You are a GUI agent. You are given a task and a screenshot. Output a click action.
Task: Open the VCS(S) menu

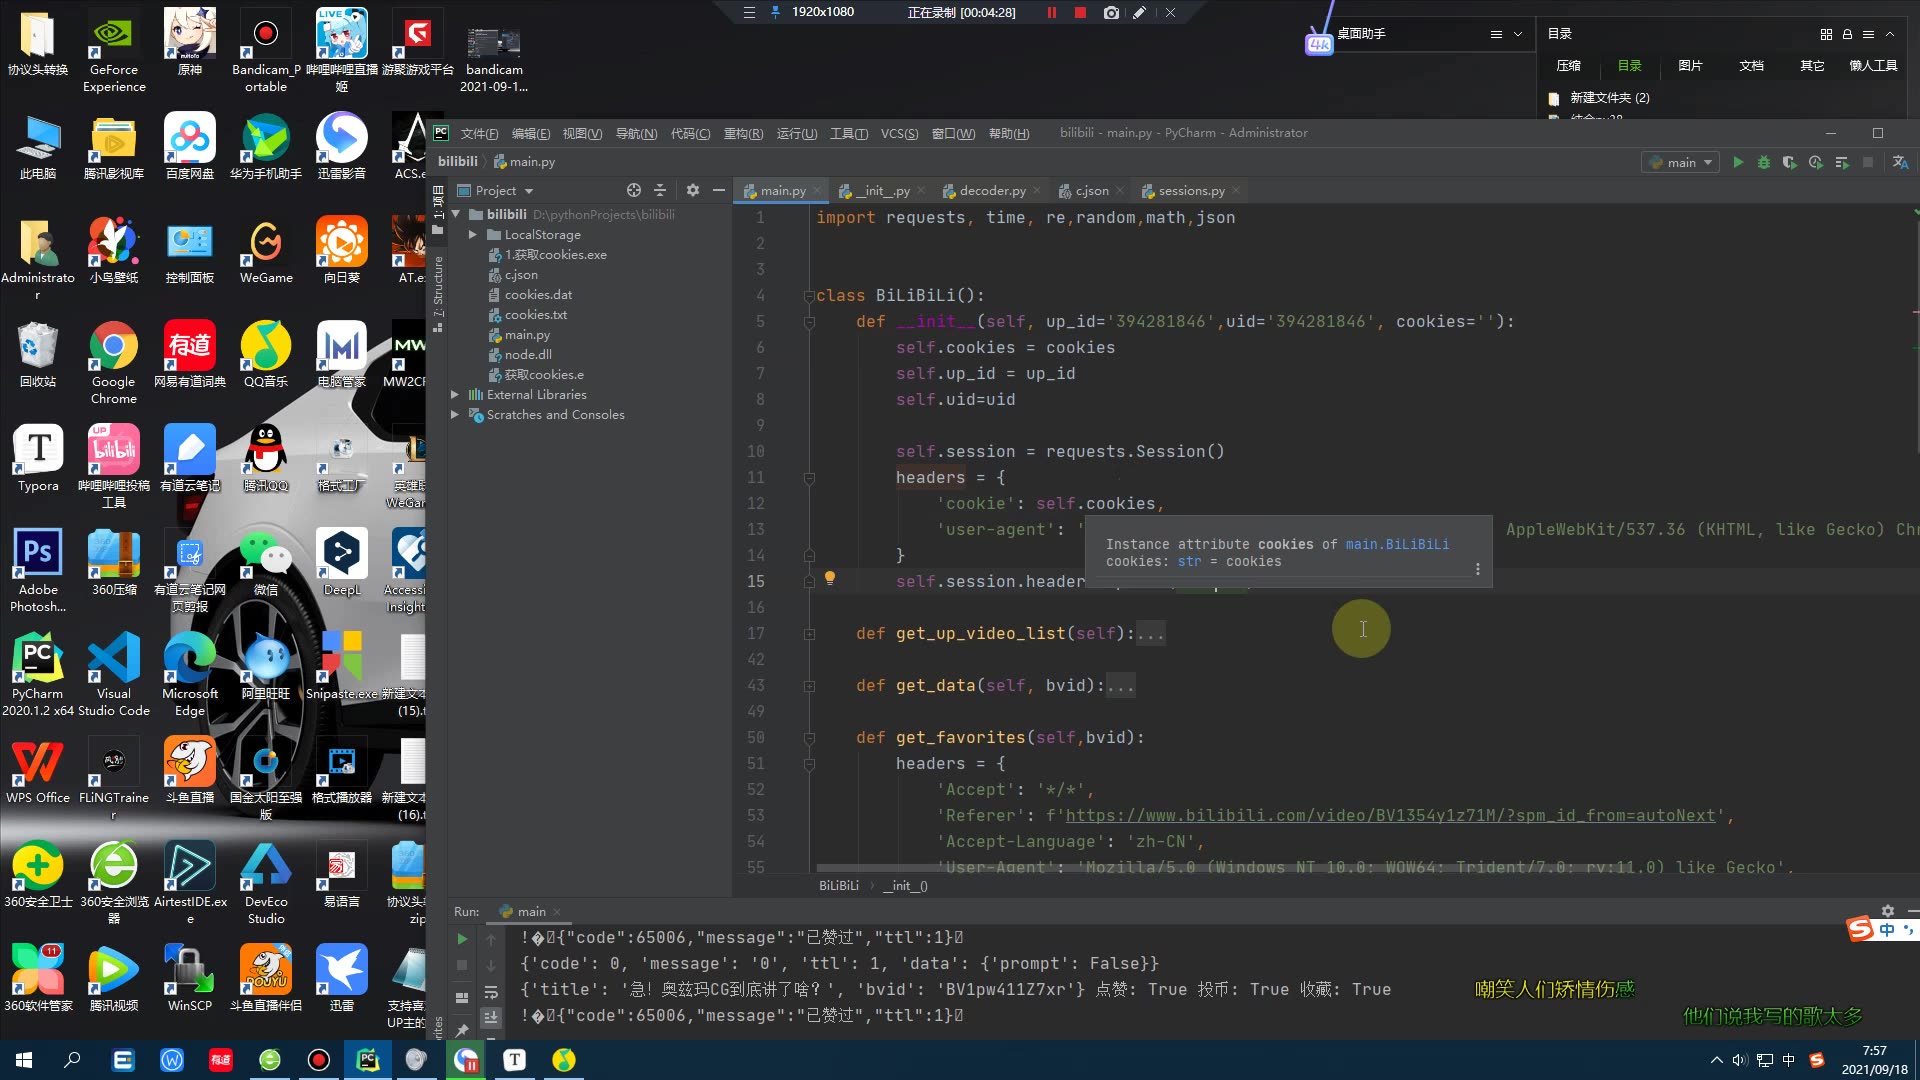click(898, 133)
